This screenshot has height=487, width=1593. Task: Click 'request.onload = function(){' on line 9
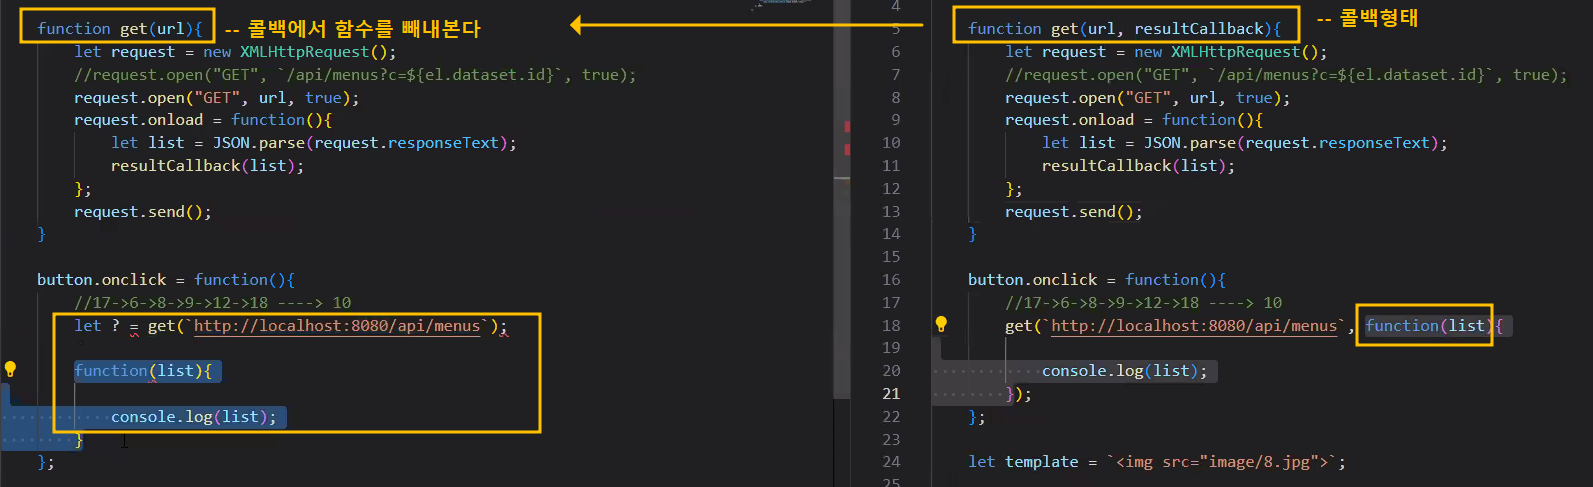click(x=1134, y=120)
